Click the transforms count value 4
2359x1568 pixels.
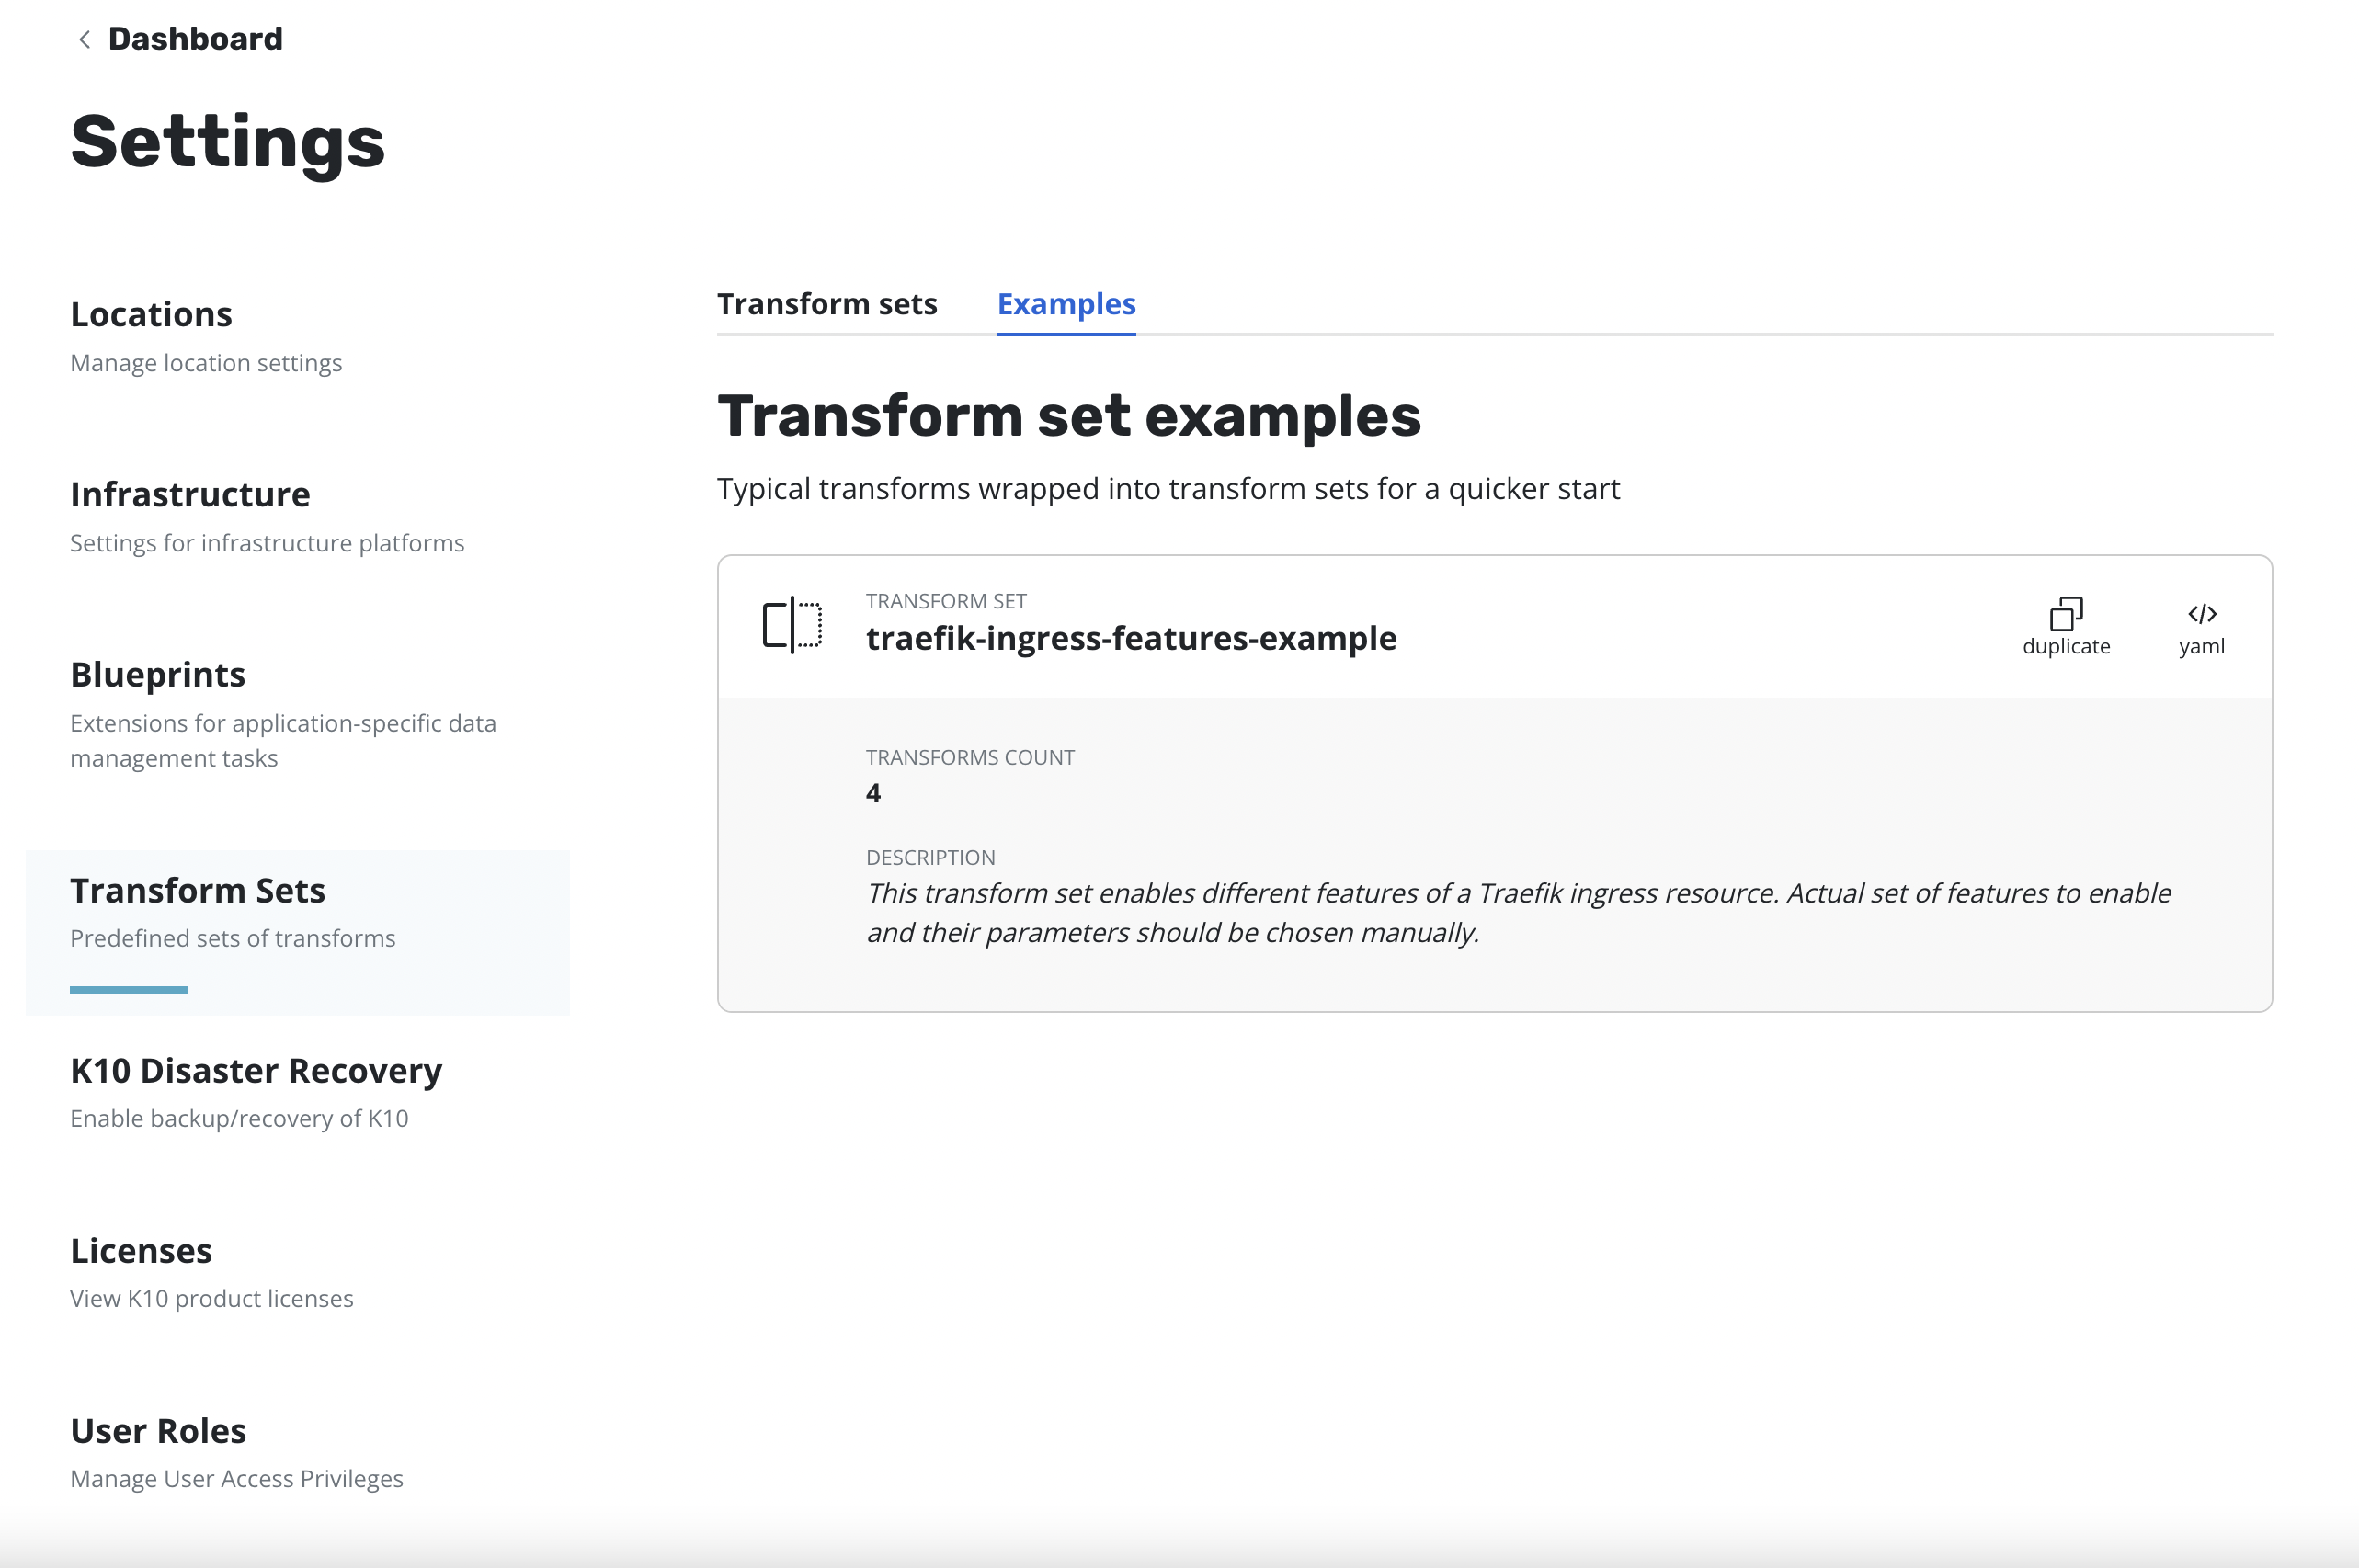click(873, 794)
